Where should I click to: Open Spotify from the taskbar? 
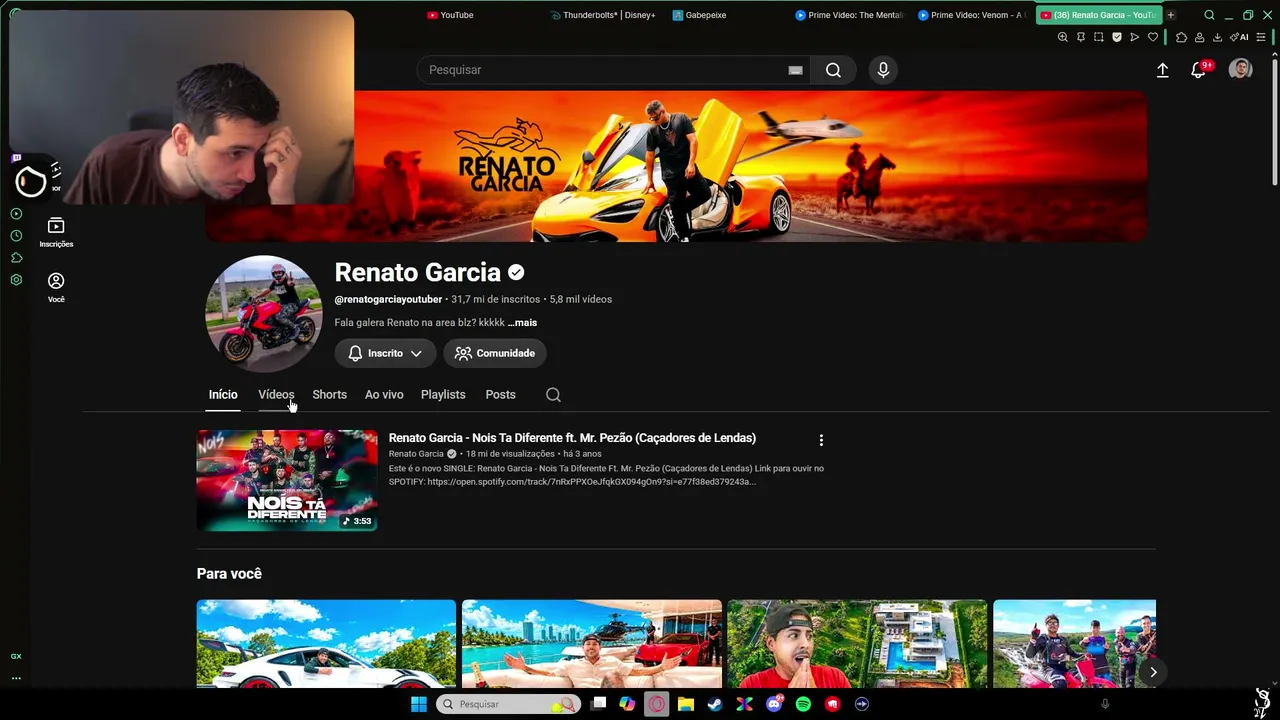coord(803,704)
